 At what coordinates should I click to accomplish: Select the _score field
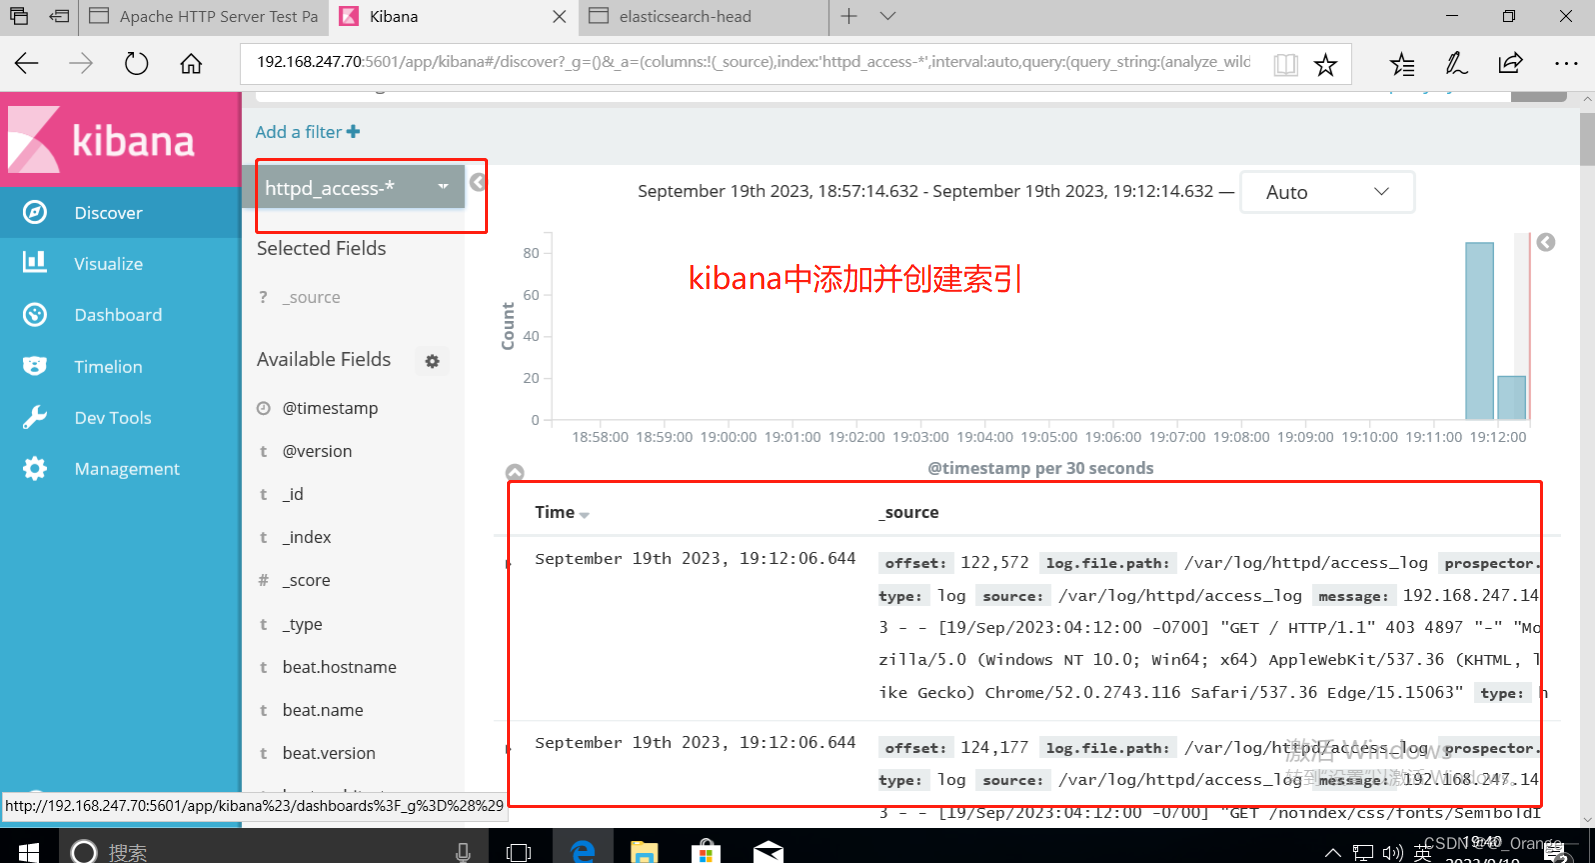point(306,580)
